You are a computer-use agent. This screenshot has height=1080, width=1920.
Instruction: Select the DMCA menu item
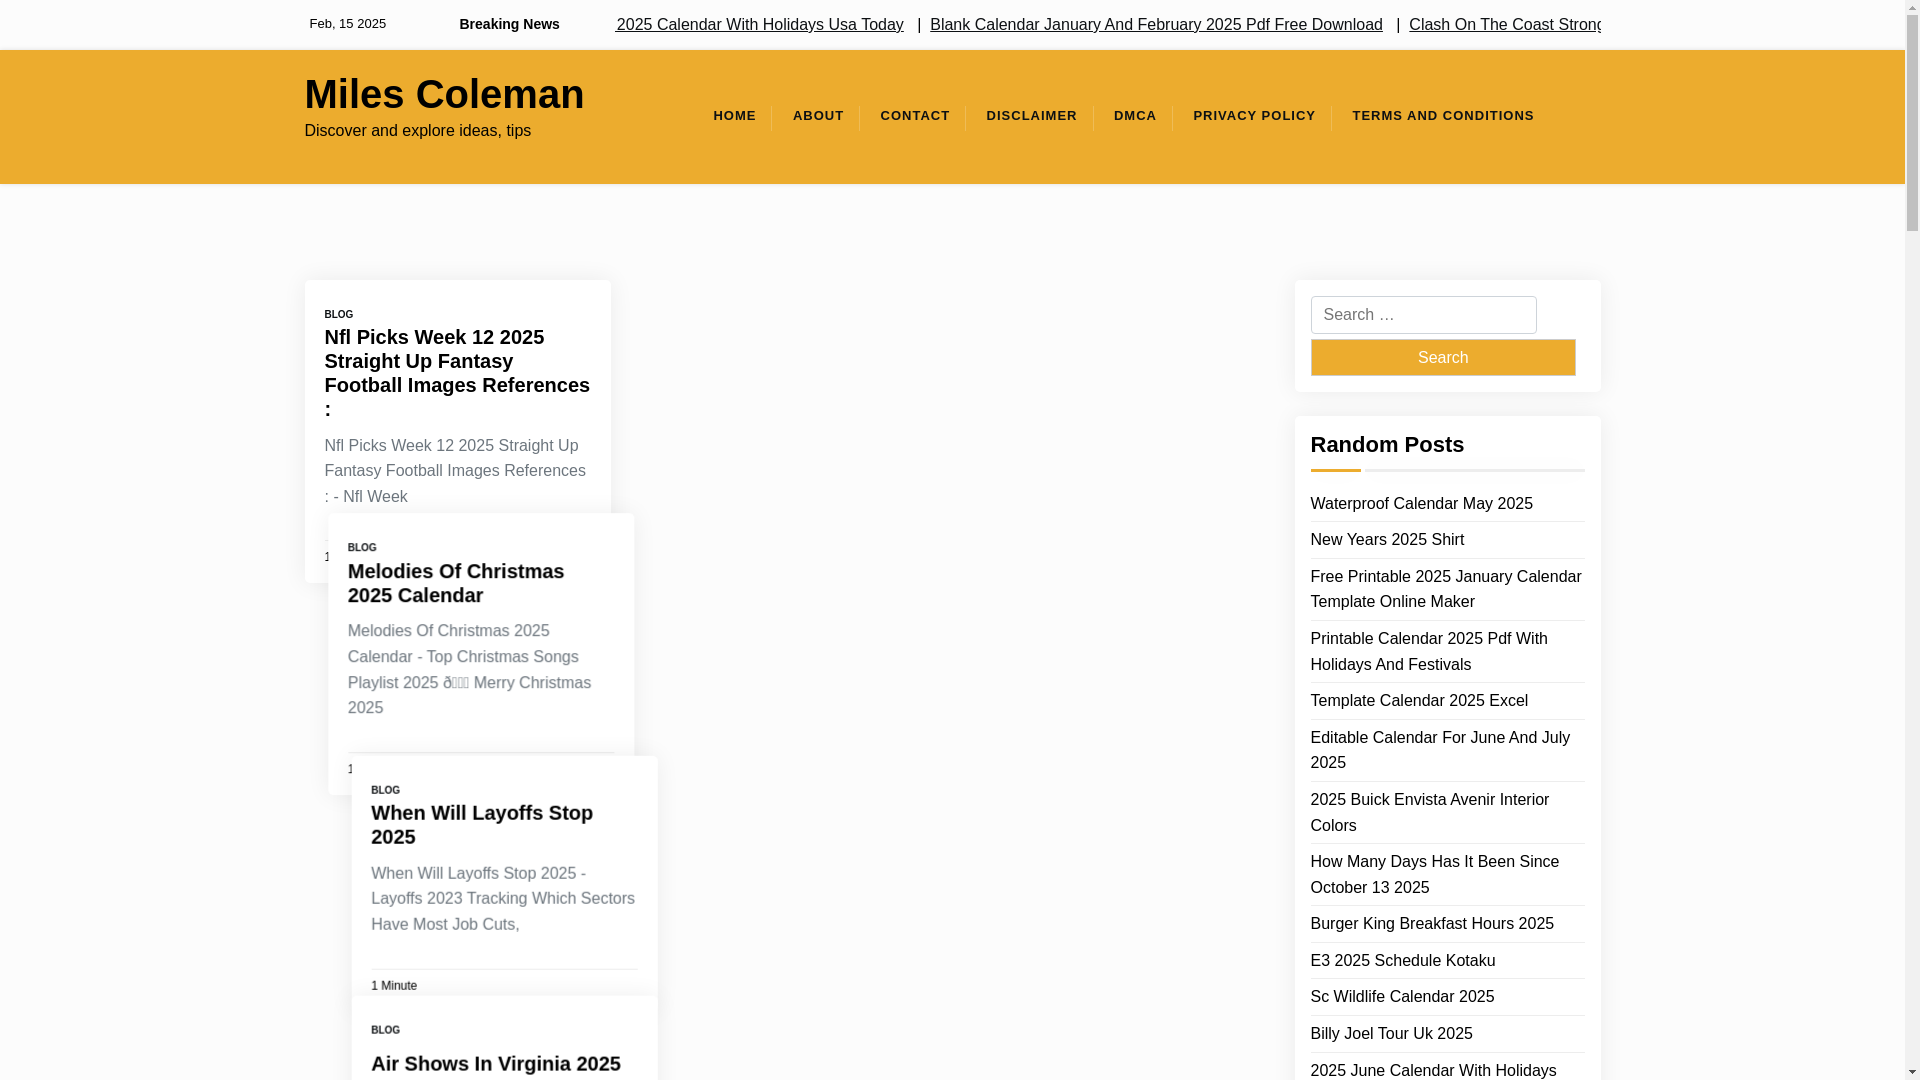(1134, 116)
